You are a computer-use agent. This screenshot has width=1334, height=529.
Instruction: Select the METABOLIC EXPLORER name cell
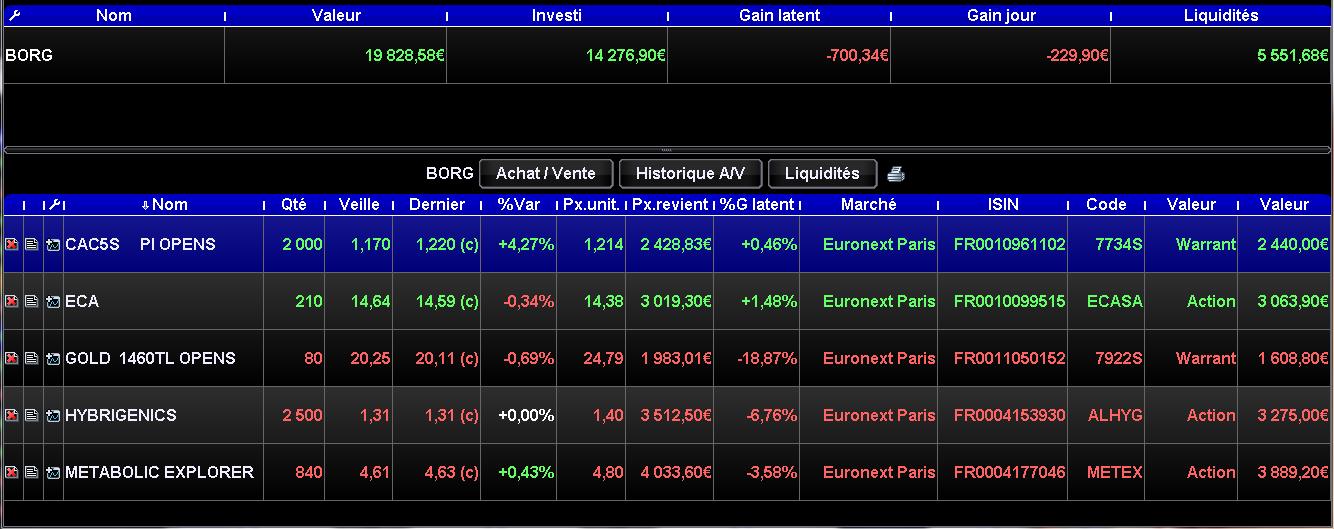click(164, 472)
